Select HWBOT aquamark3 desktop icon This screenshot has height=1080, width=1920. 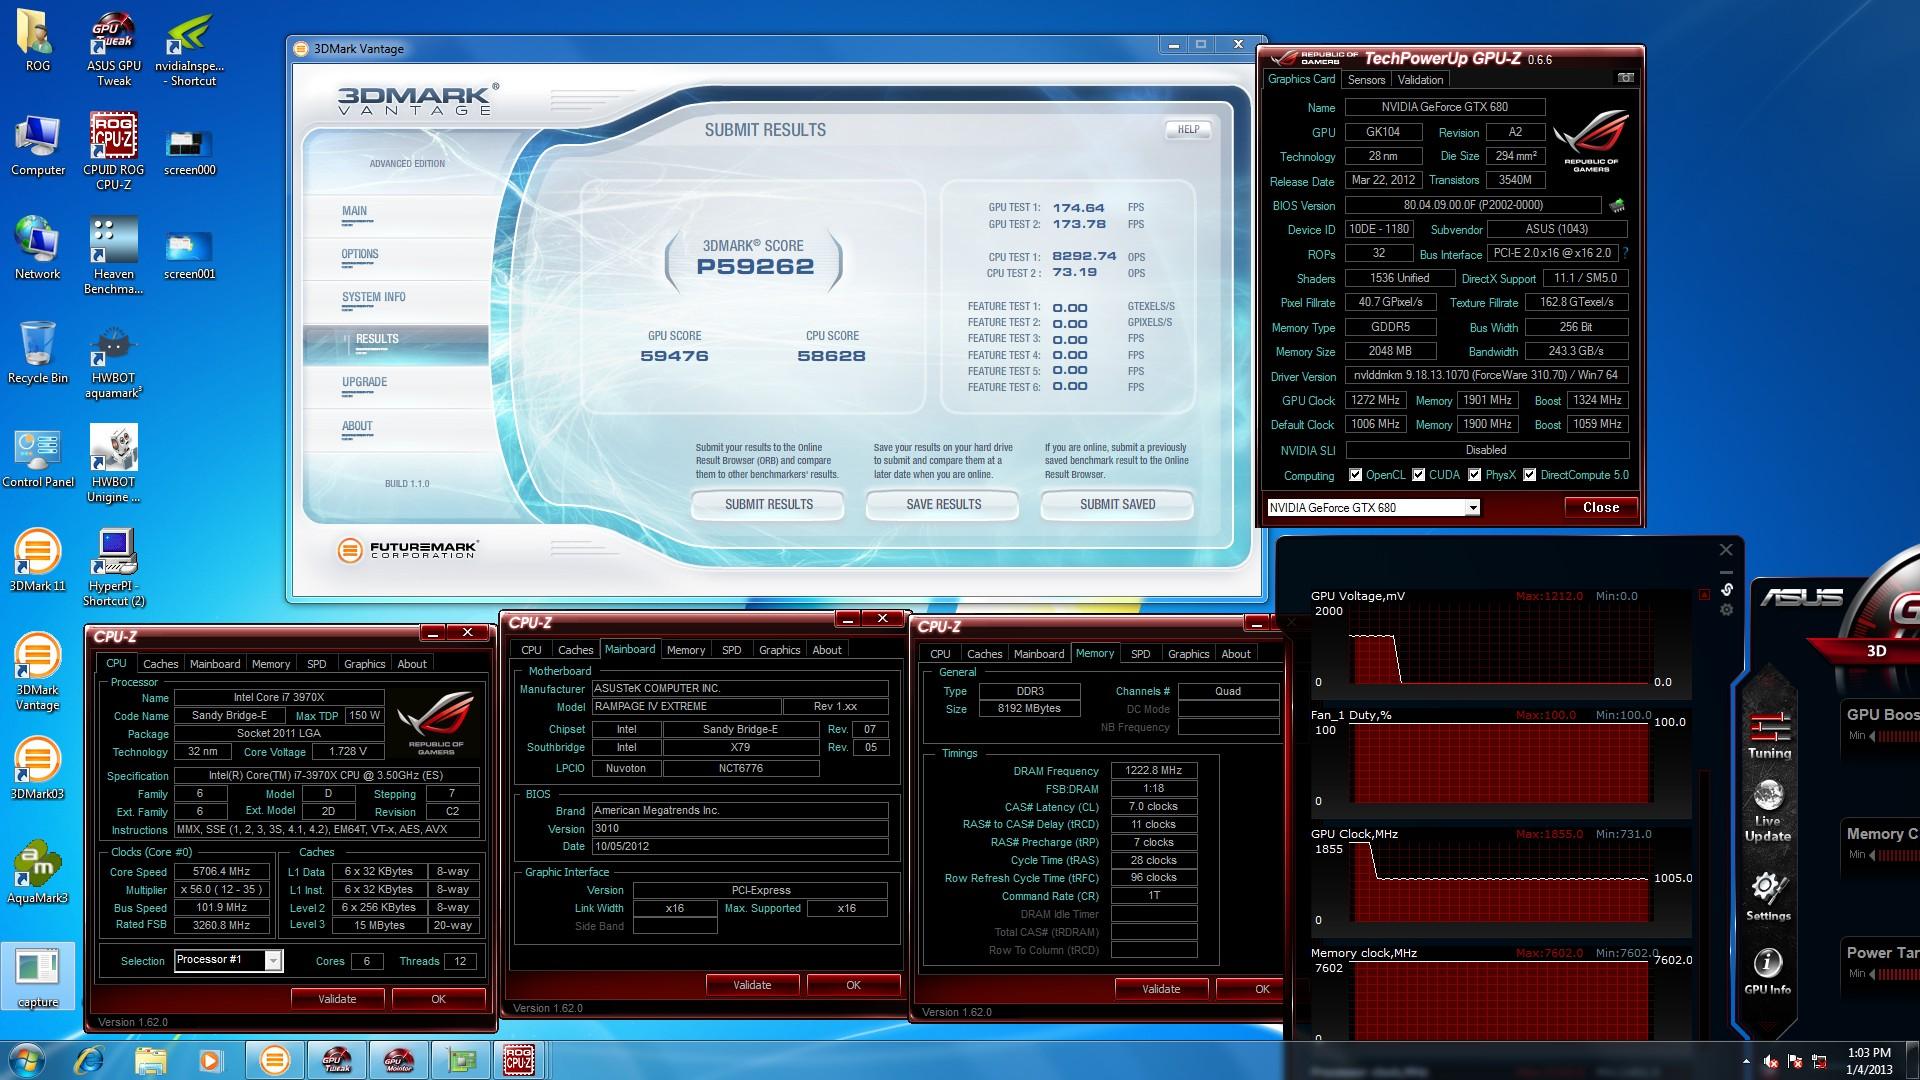114,361
